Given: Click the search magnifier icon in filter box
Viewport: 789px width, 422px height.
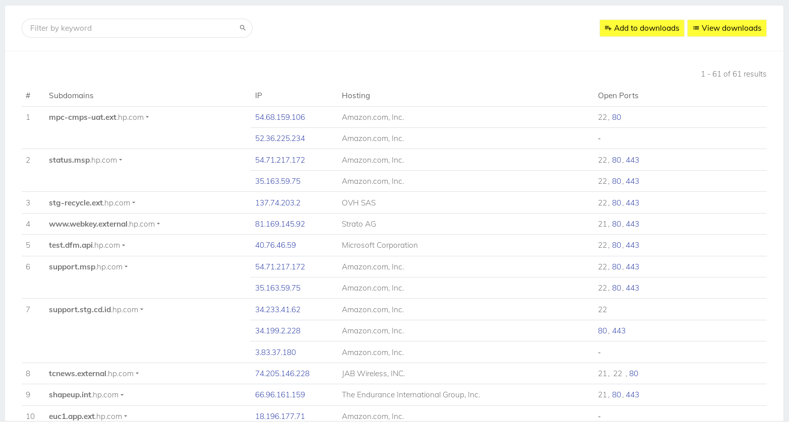Looking at the screenshot, I should tap(243, 28).
